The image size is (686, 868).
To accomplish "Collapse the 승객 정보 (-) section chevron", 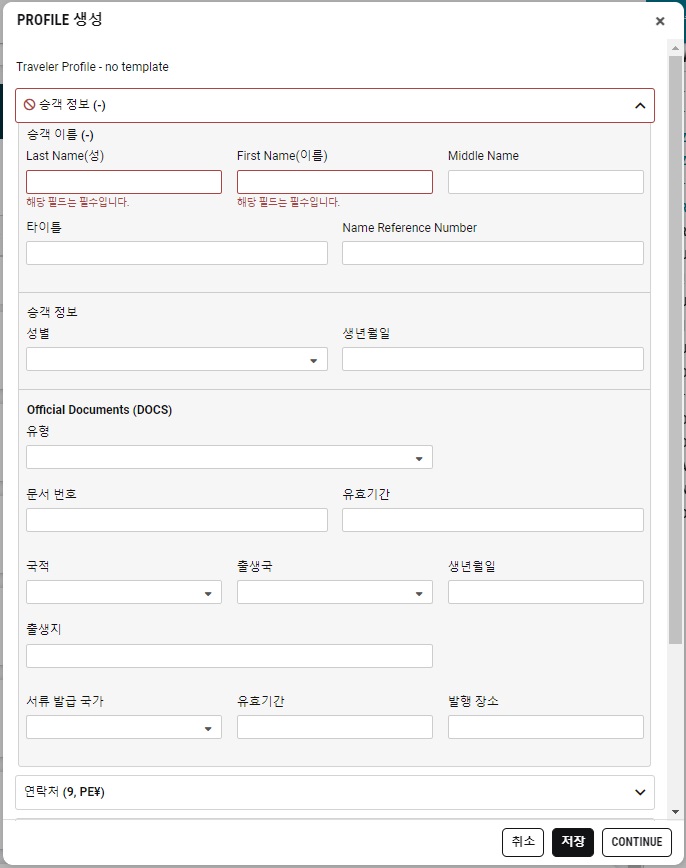I will 640,105.
